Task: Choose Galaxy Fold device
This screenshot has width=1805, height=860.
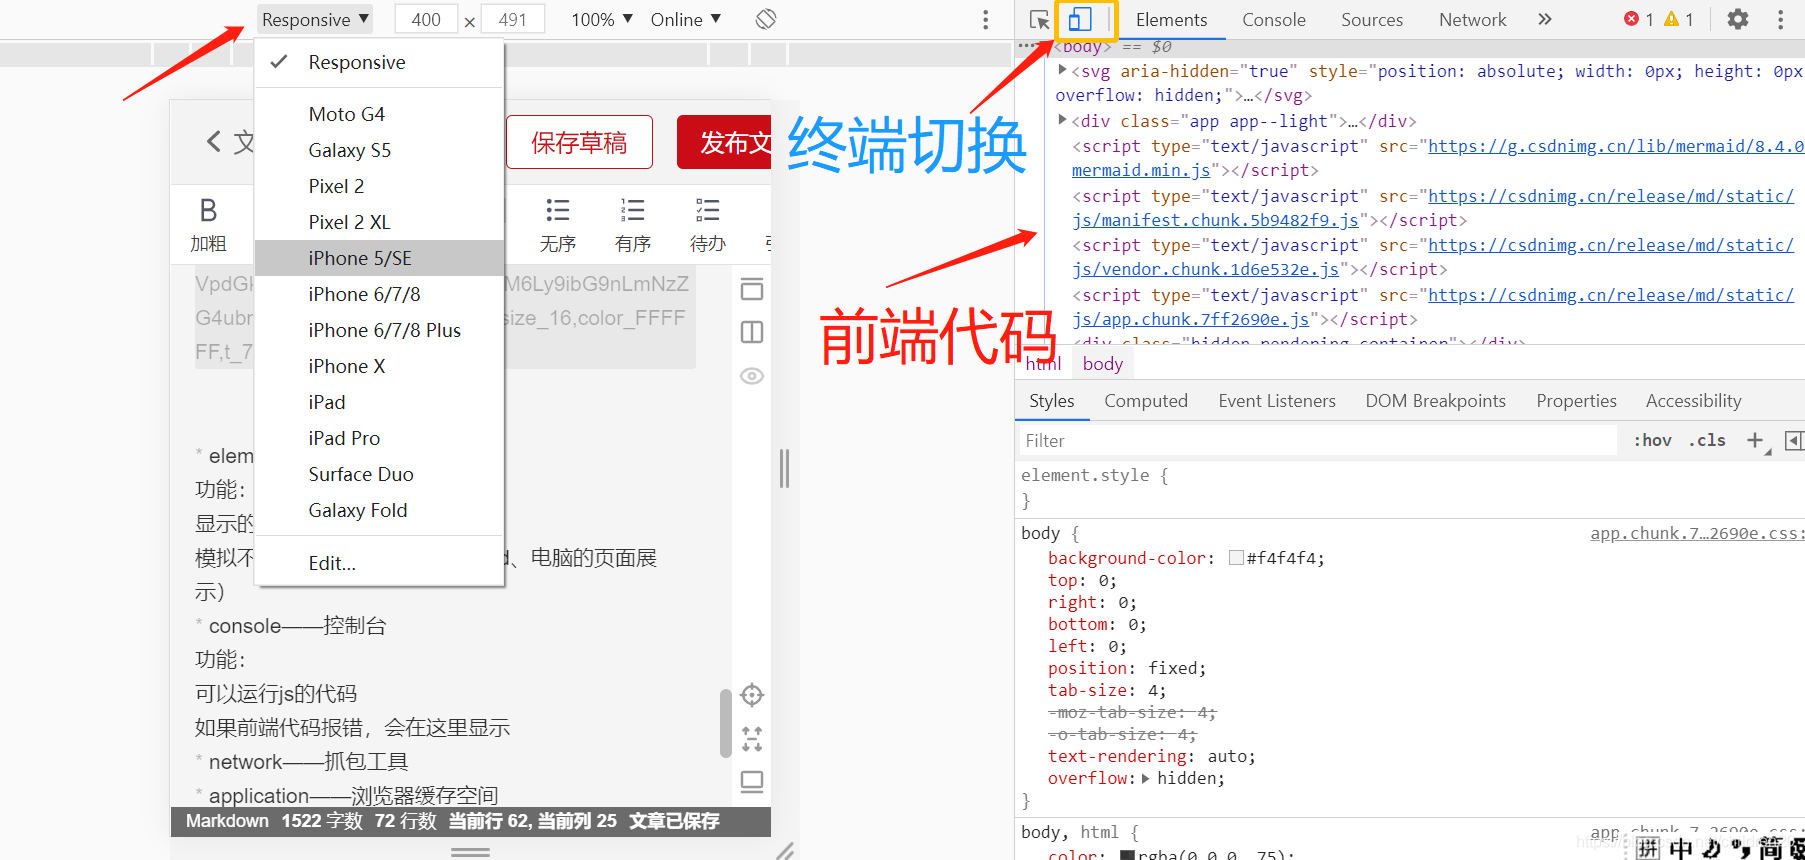Action: point(379,510)
